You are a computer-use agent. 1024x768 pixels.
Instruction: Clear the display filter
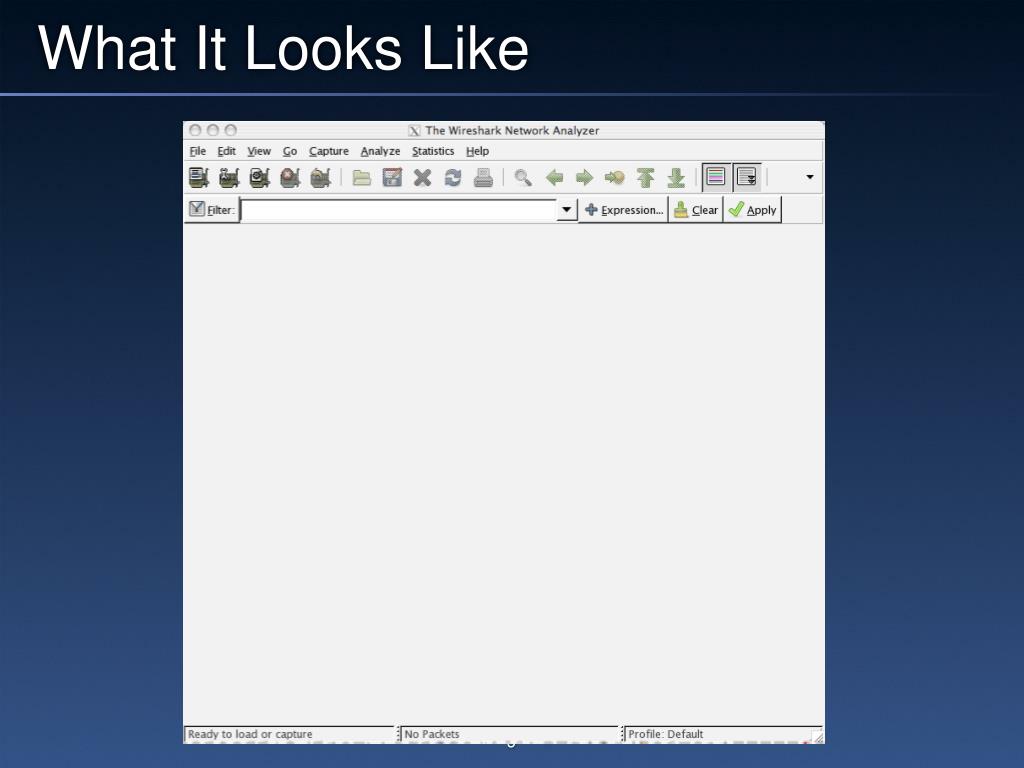pyautogui.click(x=696, y=210)
